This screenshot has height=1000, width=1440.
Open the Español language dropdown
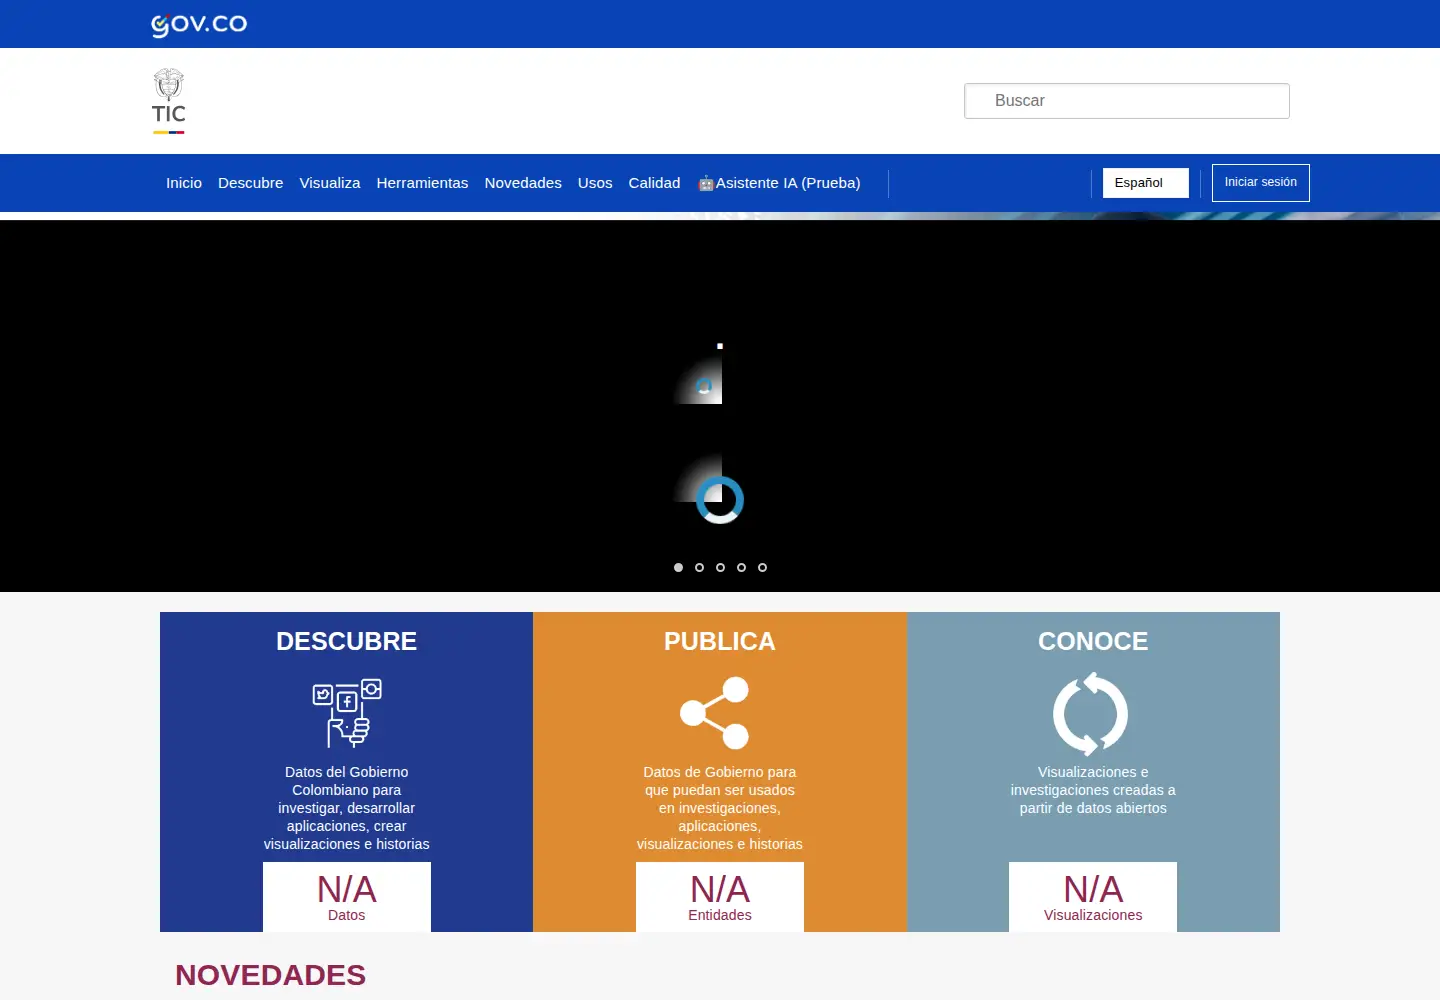pyautogui.click(x=1146, y=183)
